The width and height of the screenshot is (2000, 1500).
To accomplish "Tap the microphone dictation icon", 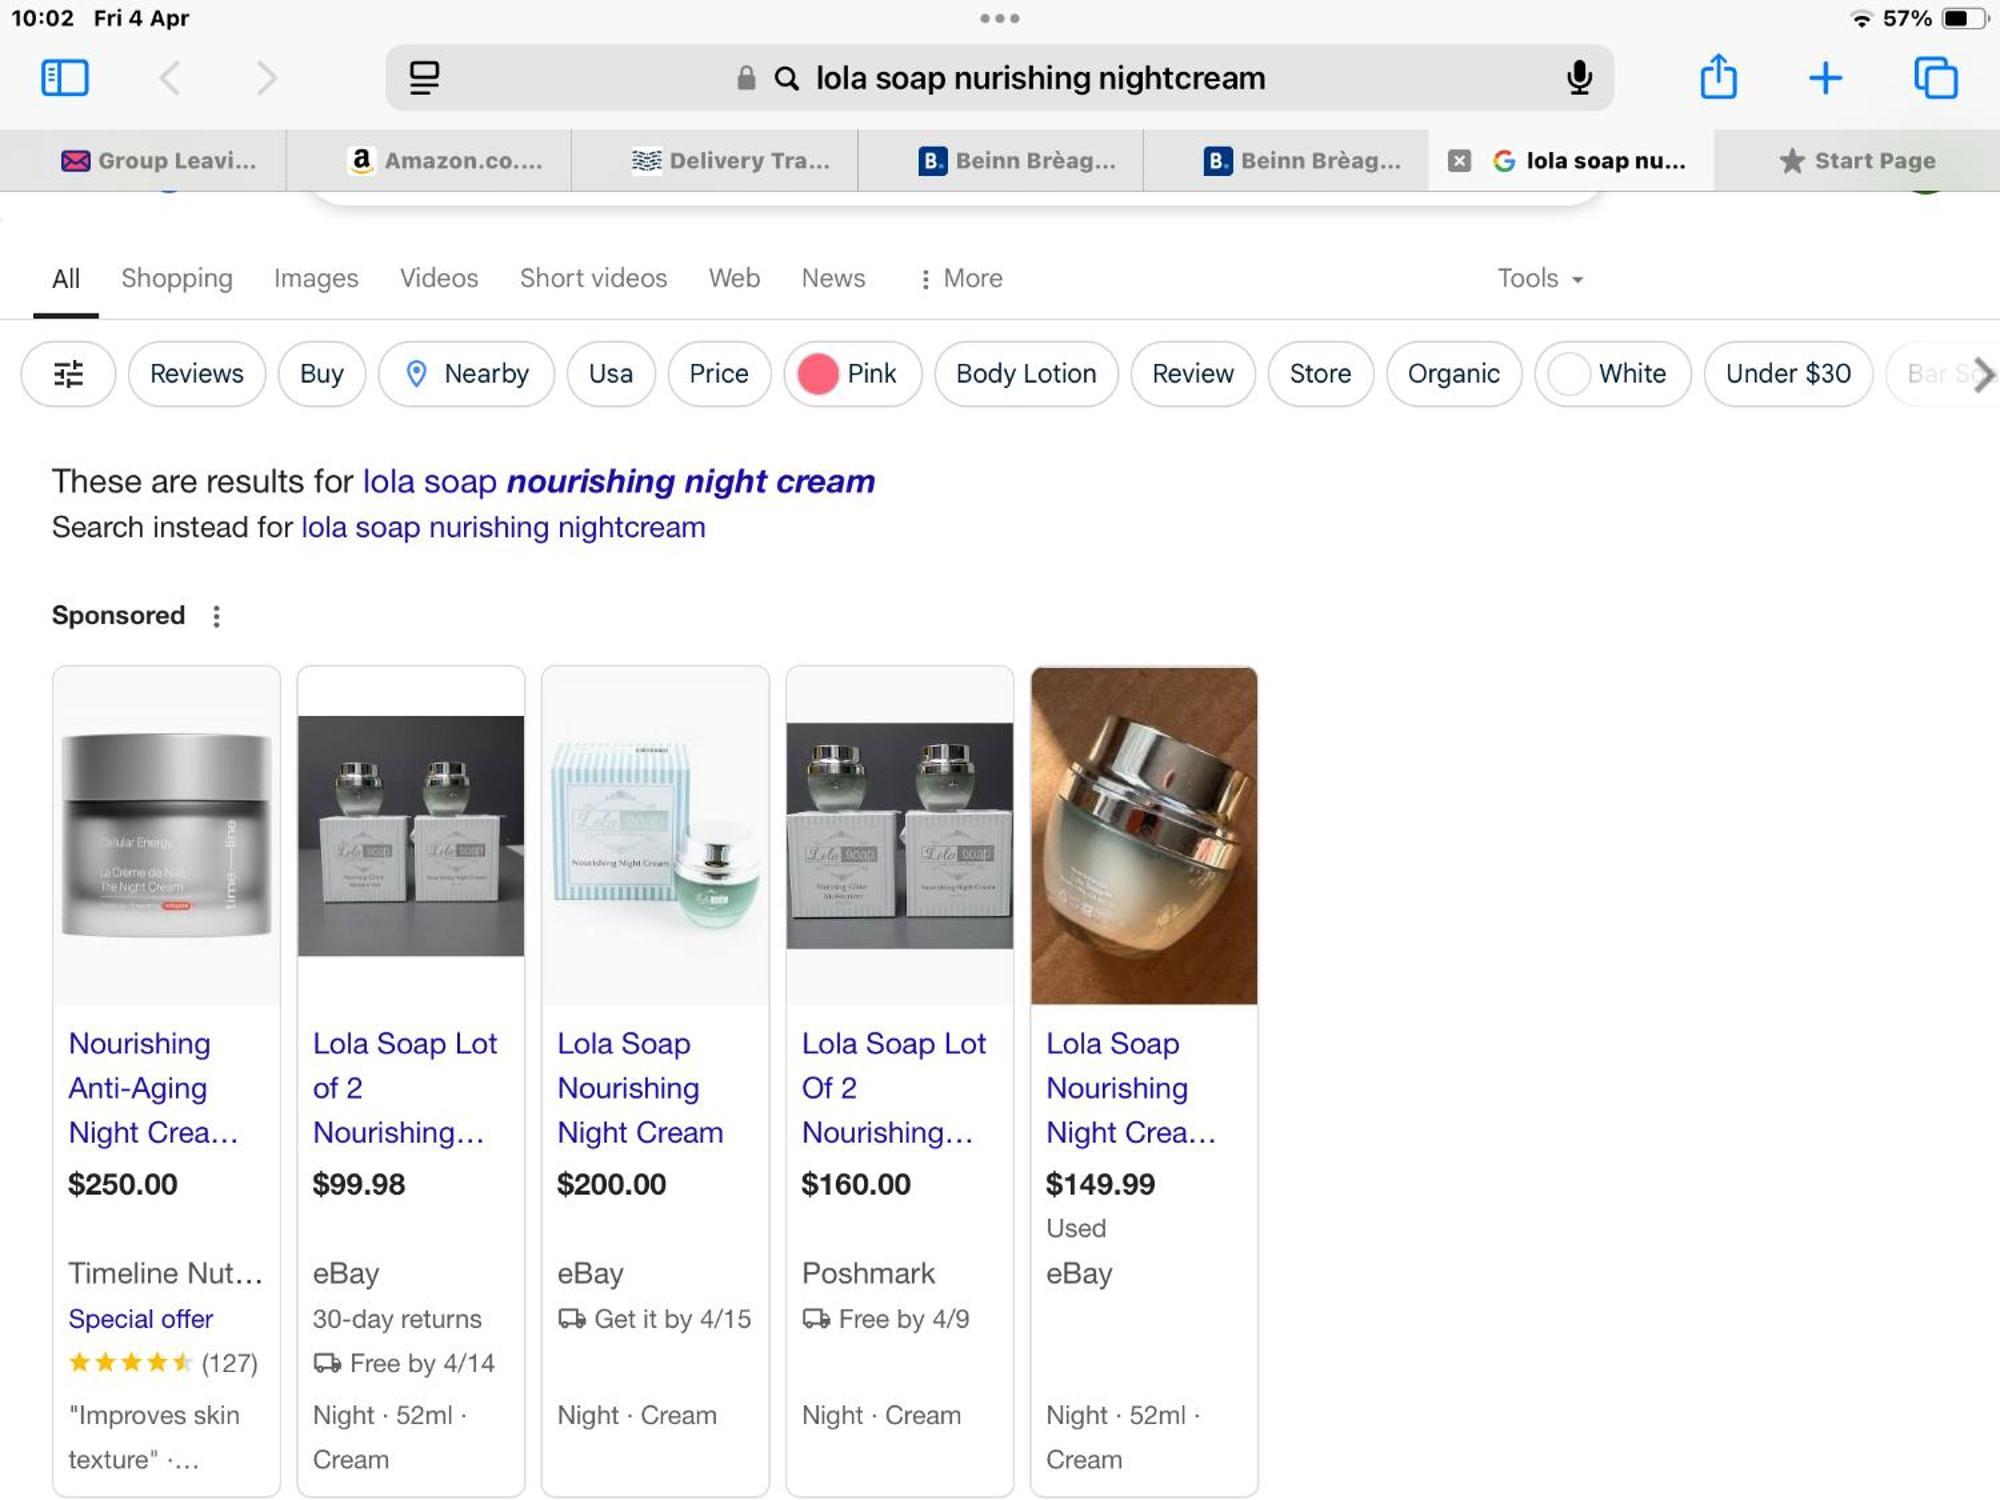I will [x=1579, y=78].
